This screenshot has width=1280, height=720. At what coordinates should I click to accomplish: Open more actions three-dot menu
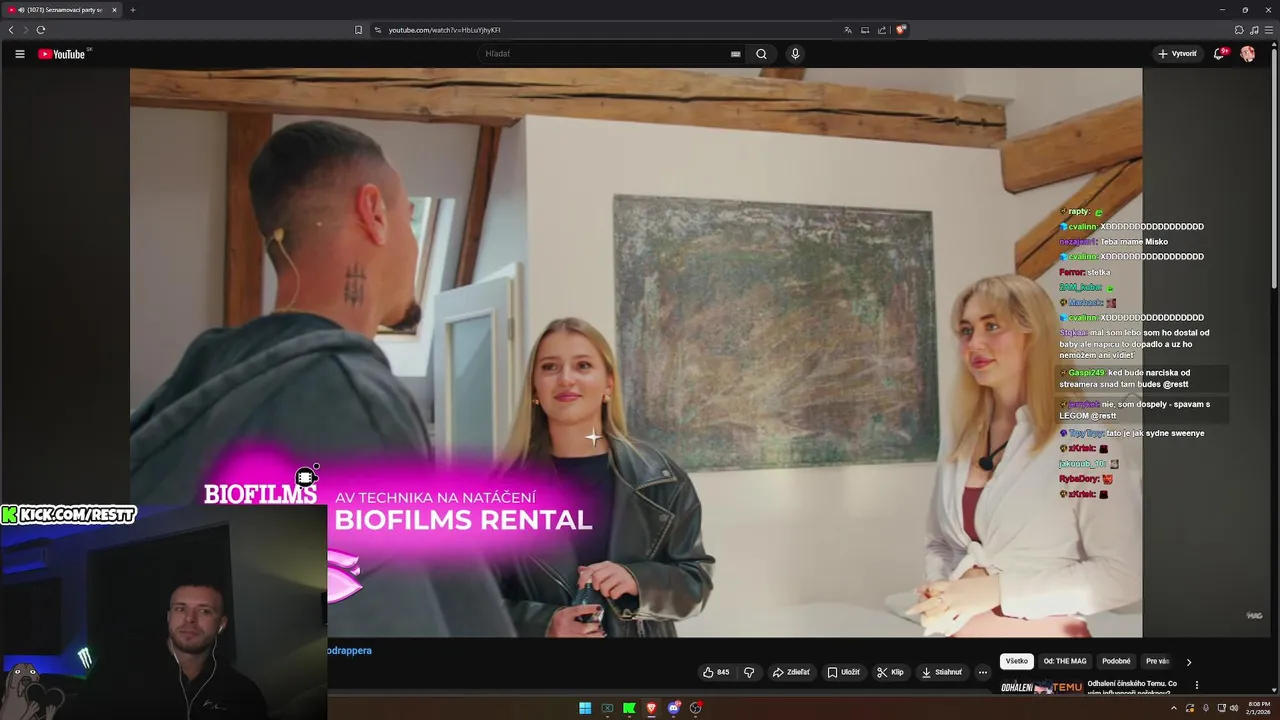pyautogui.click(x=983, y=672)
